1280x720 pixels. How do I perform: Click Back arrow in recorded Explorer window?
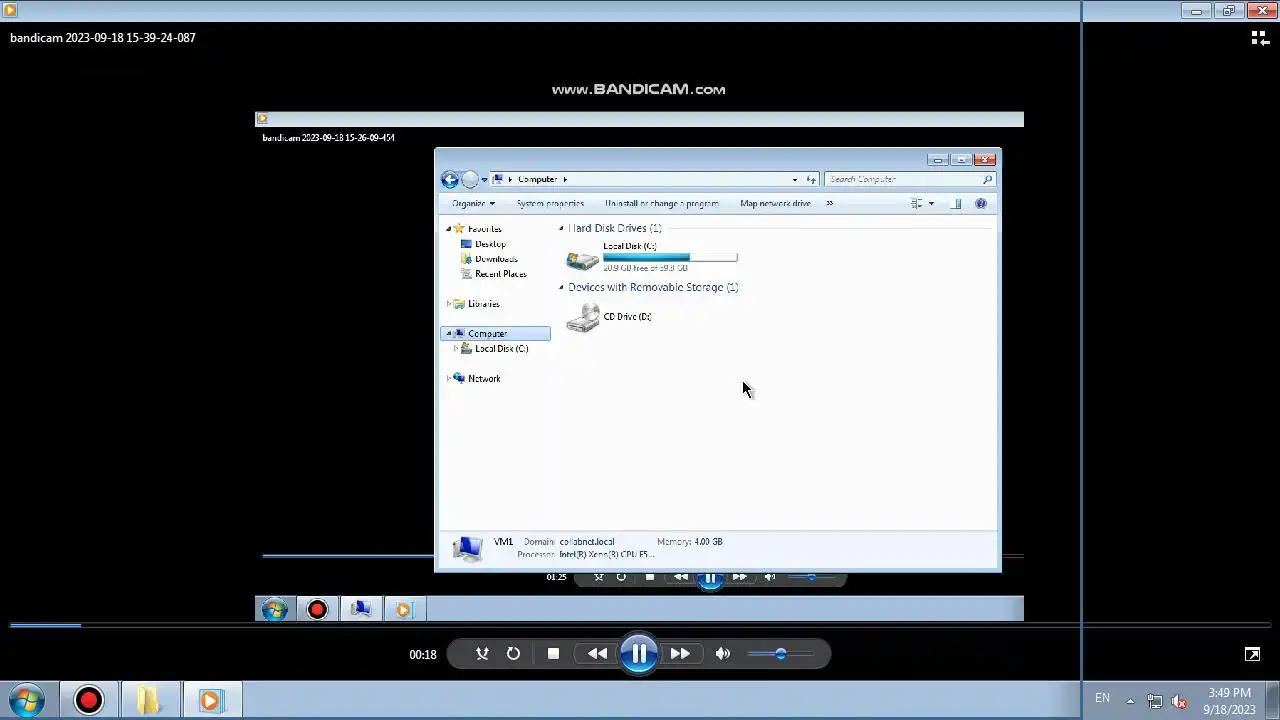click(450, 180)
